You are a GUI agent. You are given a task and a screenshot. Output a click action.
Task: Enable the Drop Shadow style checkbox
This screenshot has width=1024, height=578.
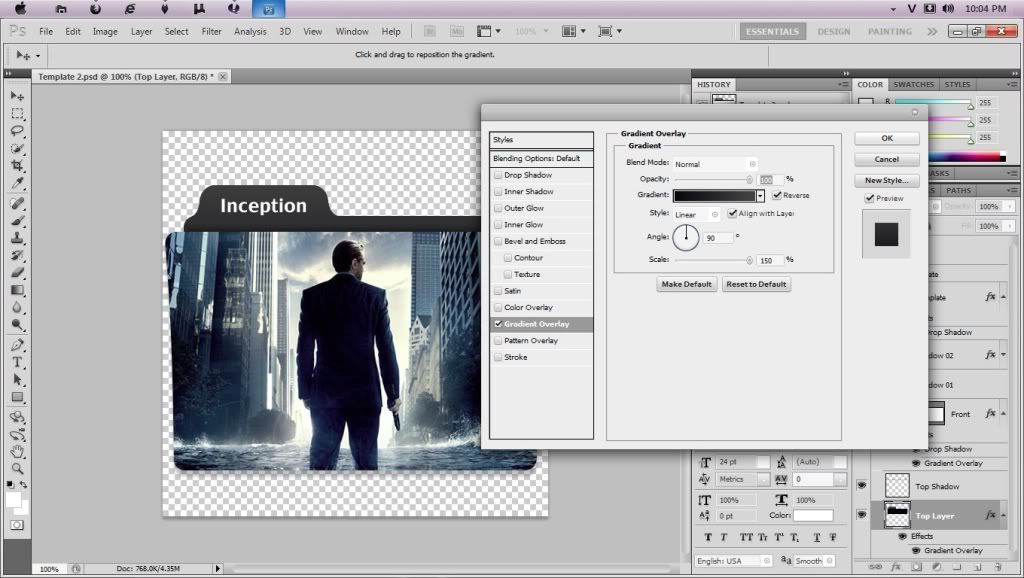coord(498,175)
